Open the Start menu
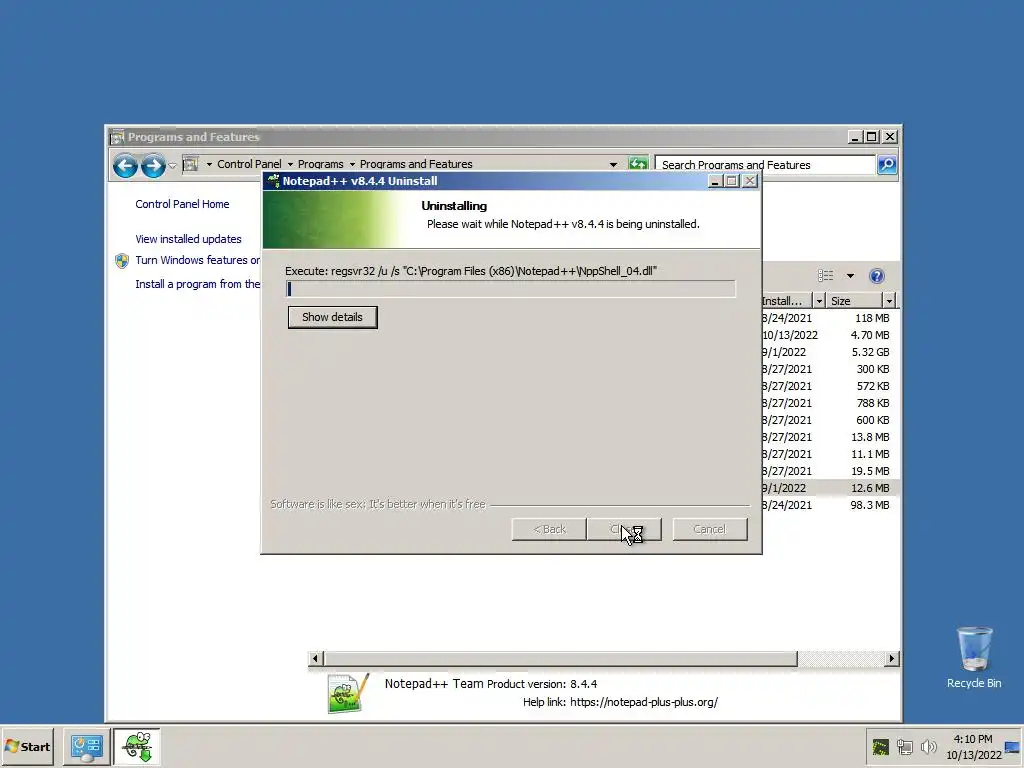Viewport: 1024px width, 768px height. point(27,746)
